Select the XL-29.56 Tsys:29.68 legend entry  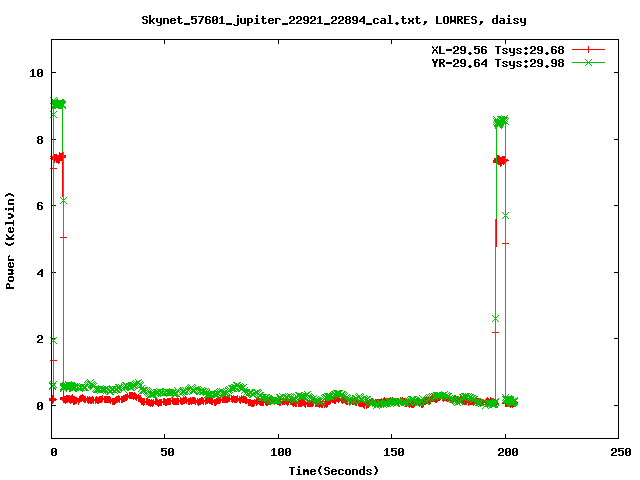coord(498,50)
